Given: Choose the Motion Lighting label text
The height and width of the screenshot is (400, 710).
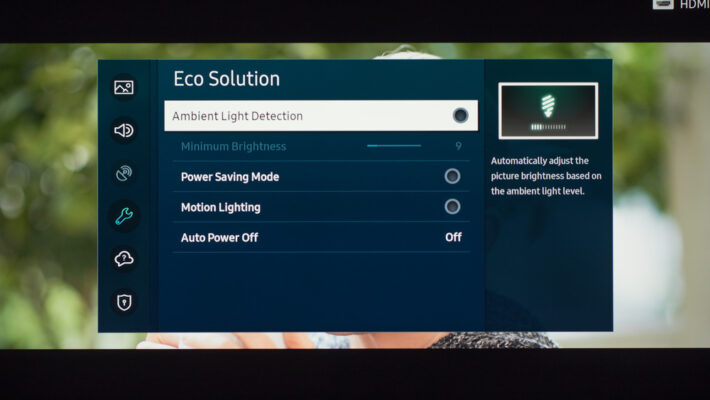Looking at the screenshot, I should [x=221, y=207].
